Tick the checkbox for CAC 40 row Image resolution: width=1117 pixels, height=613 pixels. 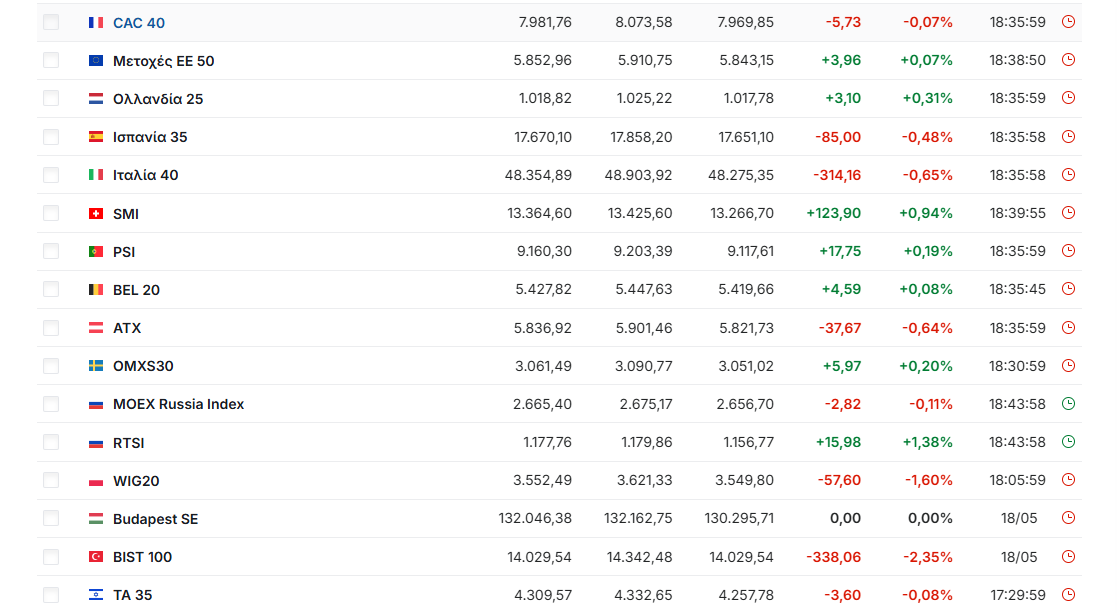[51, 22]
